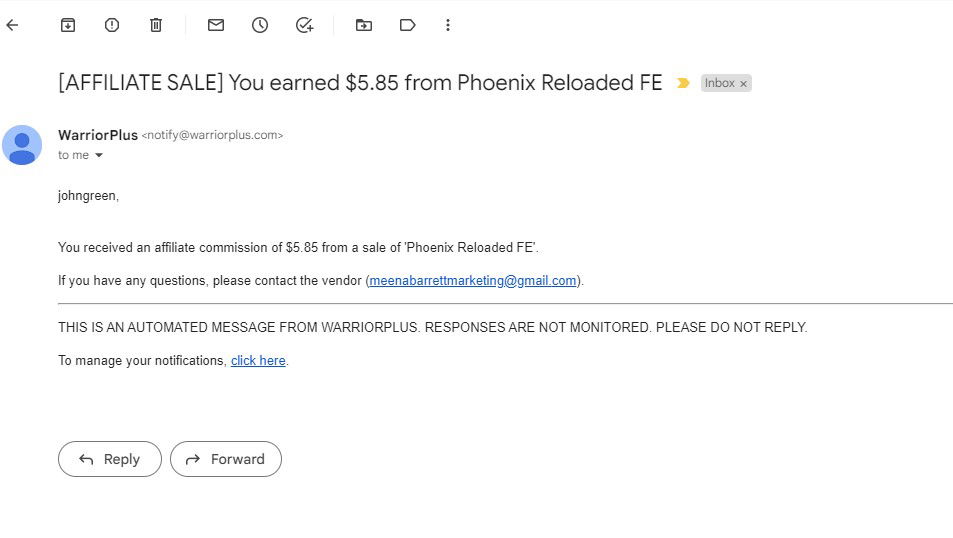Click the WarriorPlus sender name
This screenshot has width=953, height=538.
[x=98, y=135]
